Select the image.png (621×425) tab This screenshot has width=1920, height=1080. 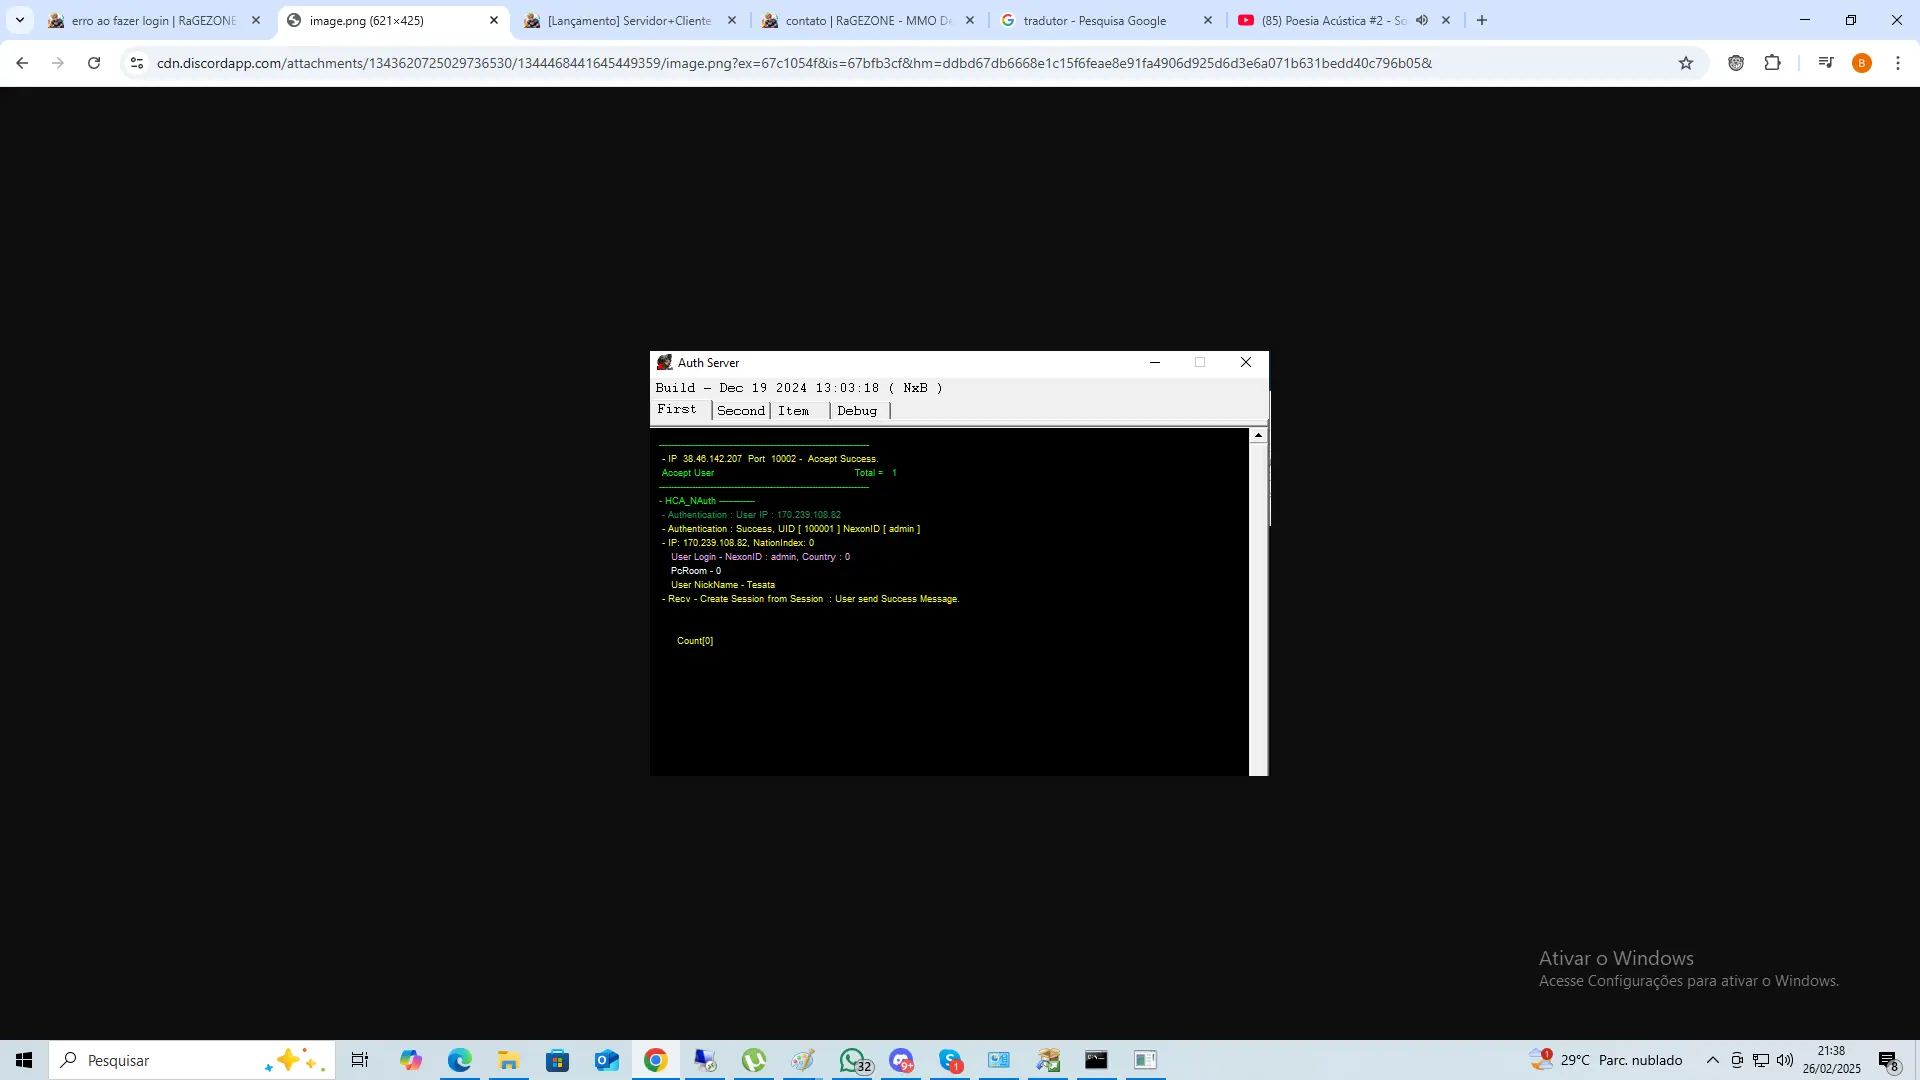[x=393, y=20]
